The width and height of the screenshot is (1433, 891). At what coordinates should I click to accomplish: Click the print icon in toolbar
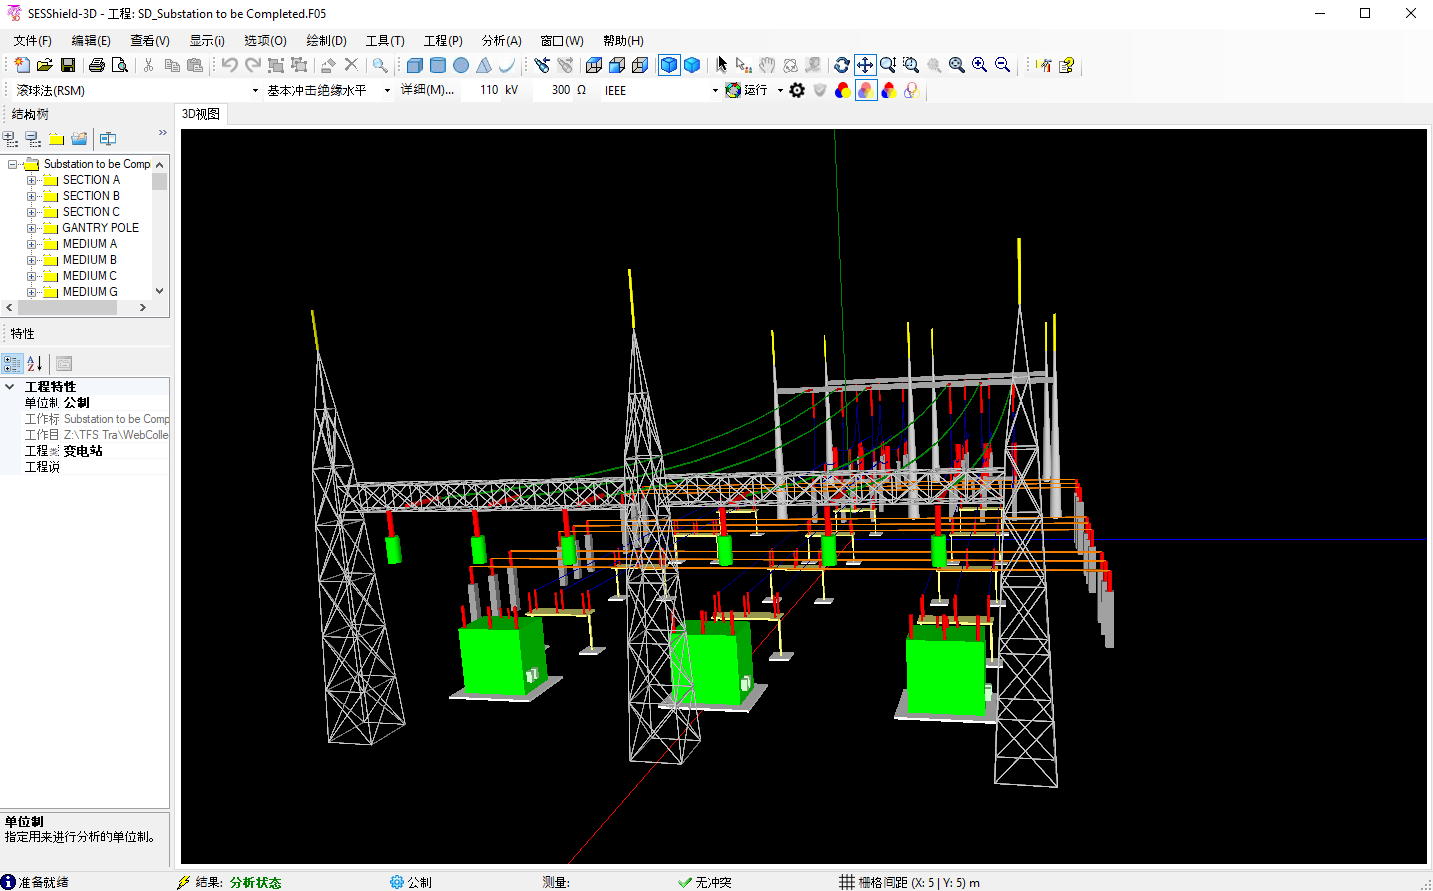97,65
